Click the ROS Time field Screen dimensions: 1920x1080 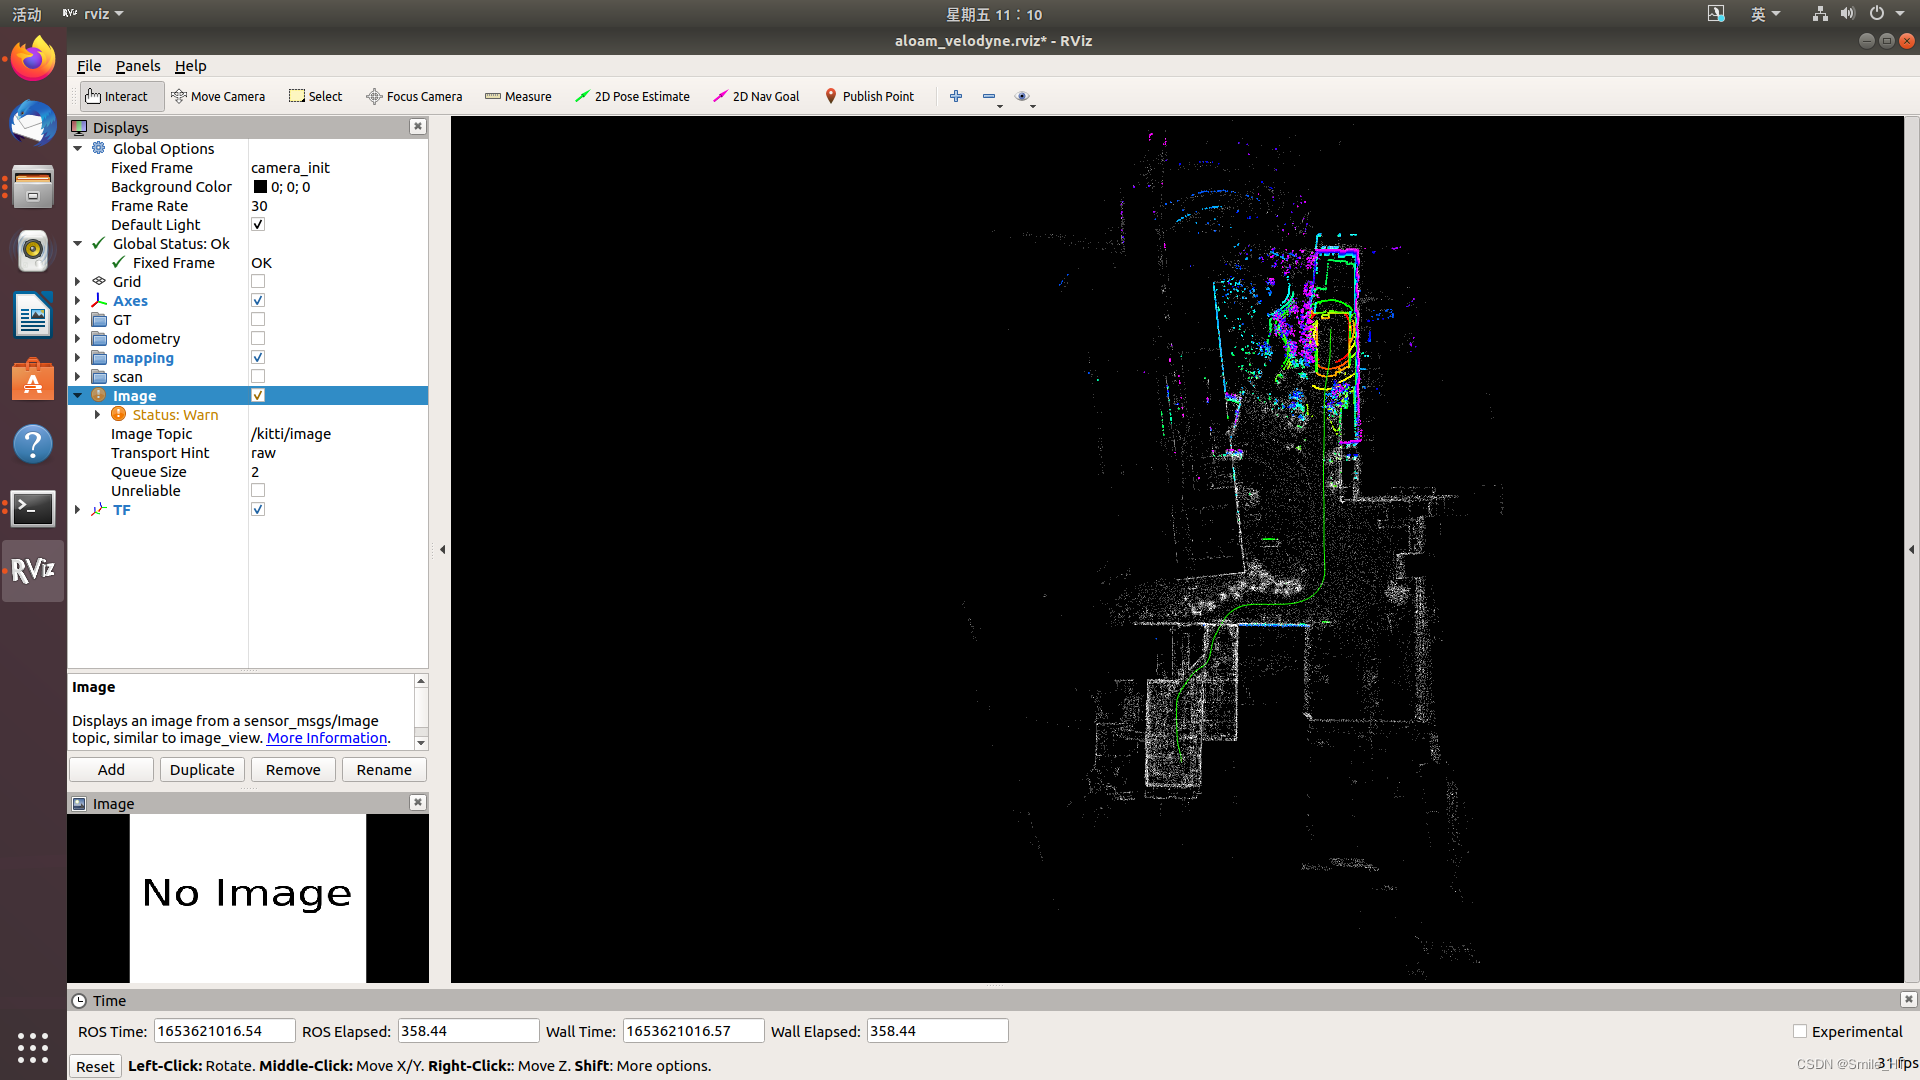tap(224, 1031)
